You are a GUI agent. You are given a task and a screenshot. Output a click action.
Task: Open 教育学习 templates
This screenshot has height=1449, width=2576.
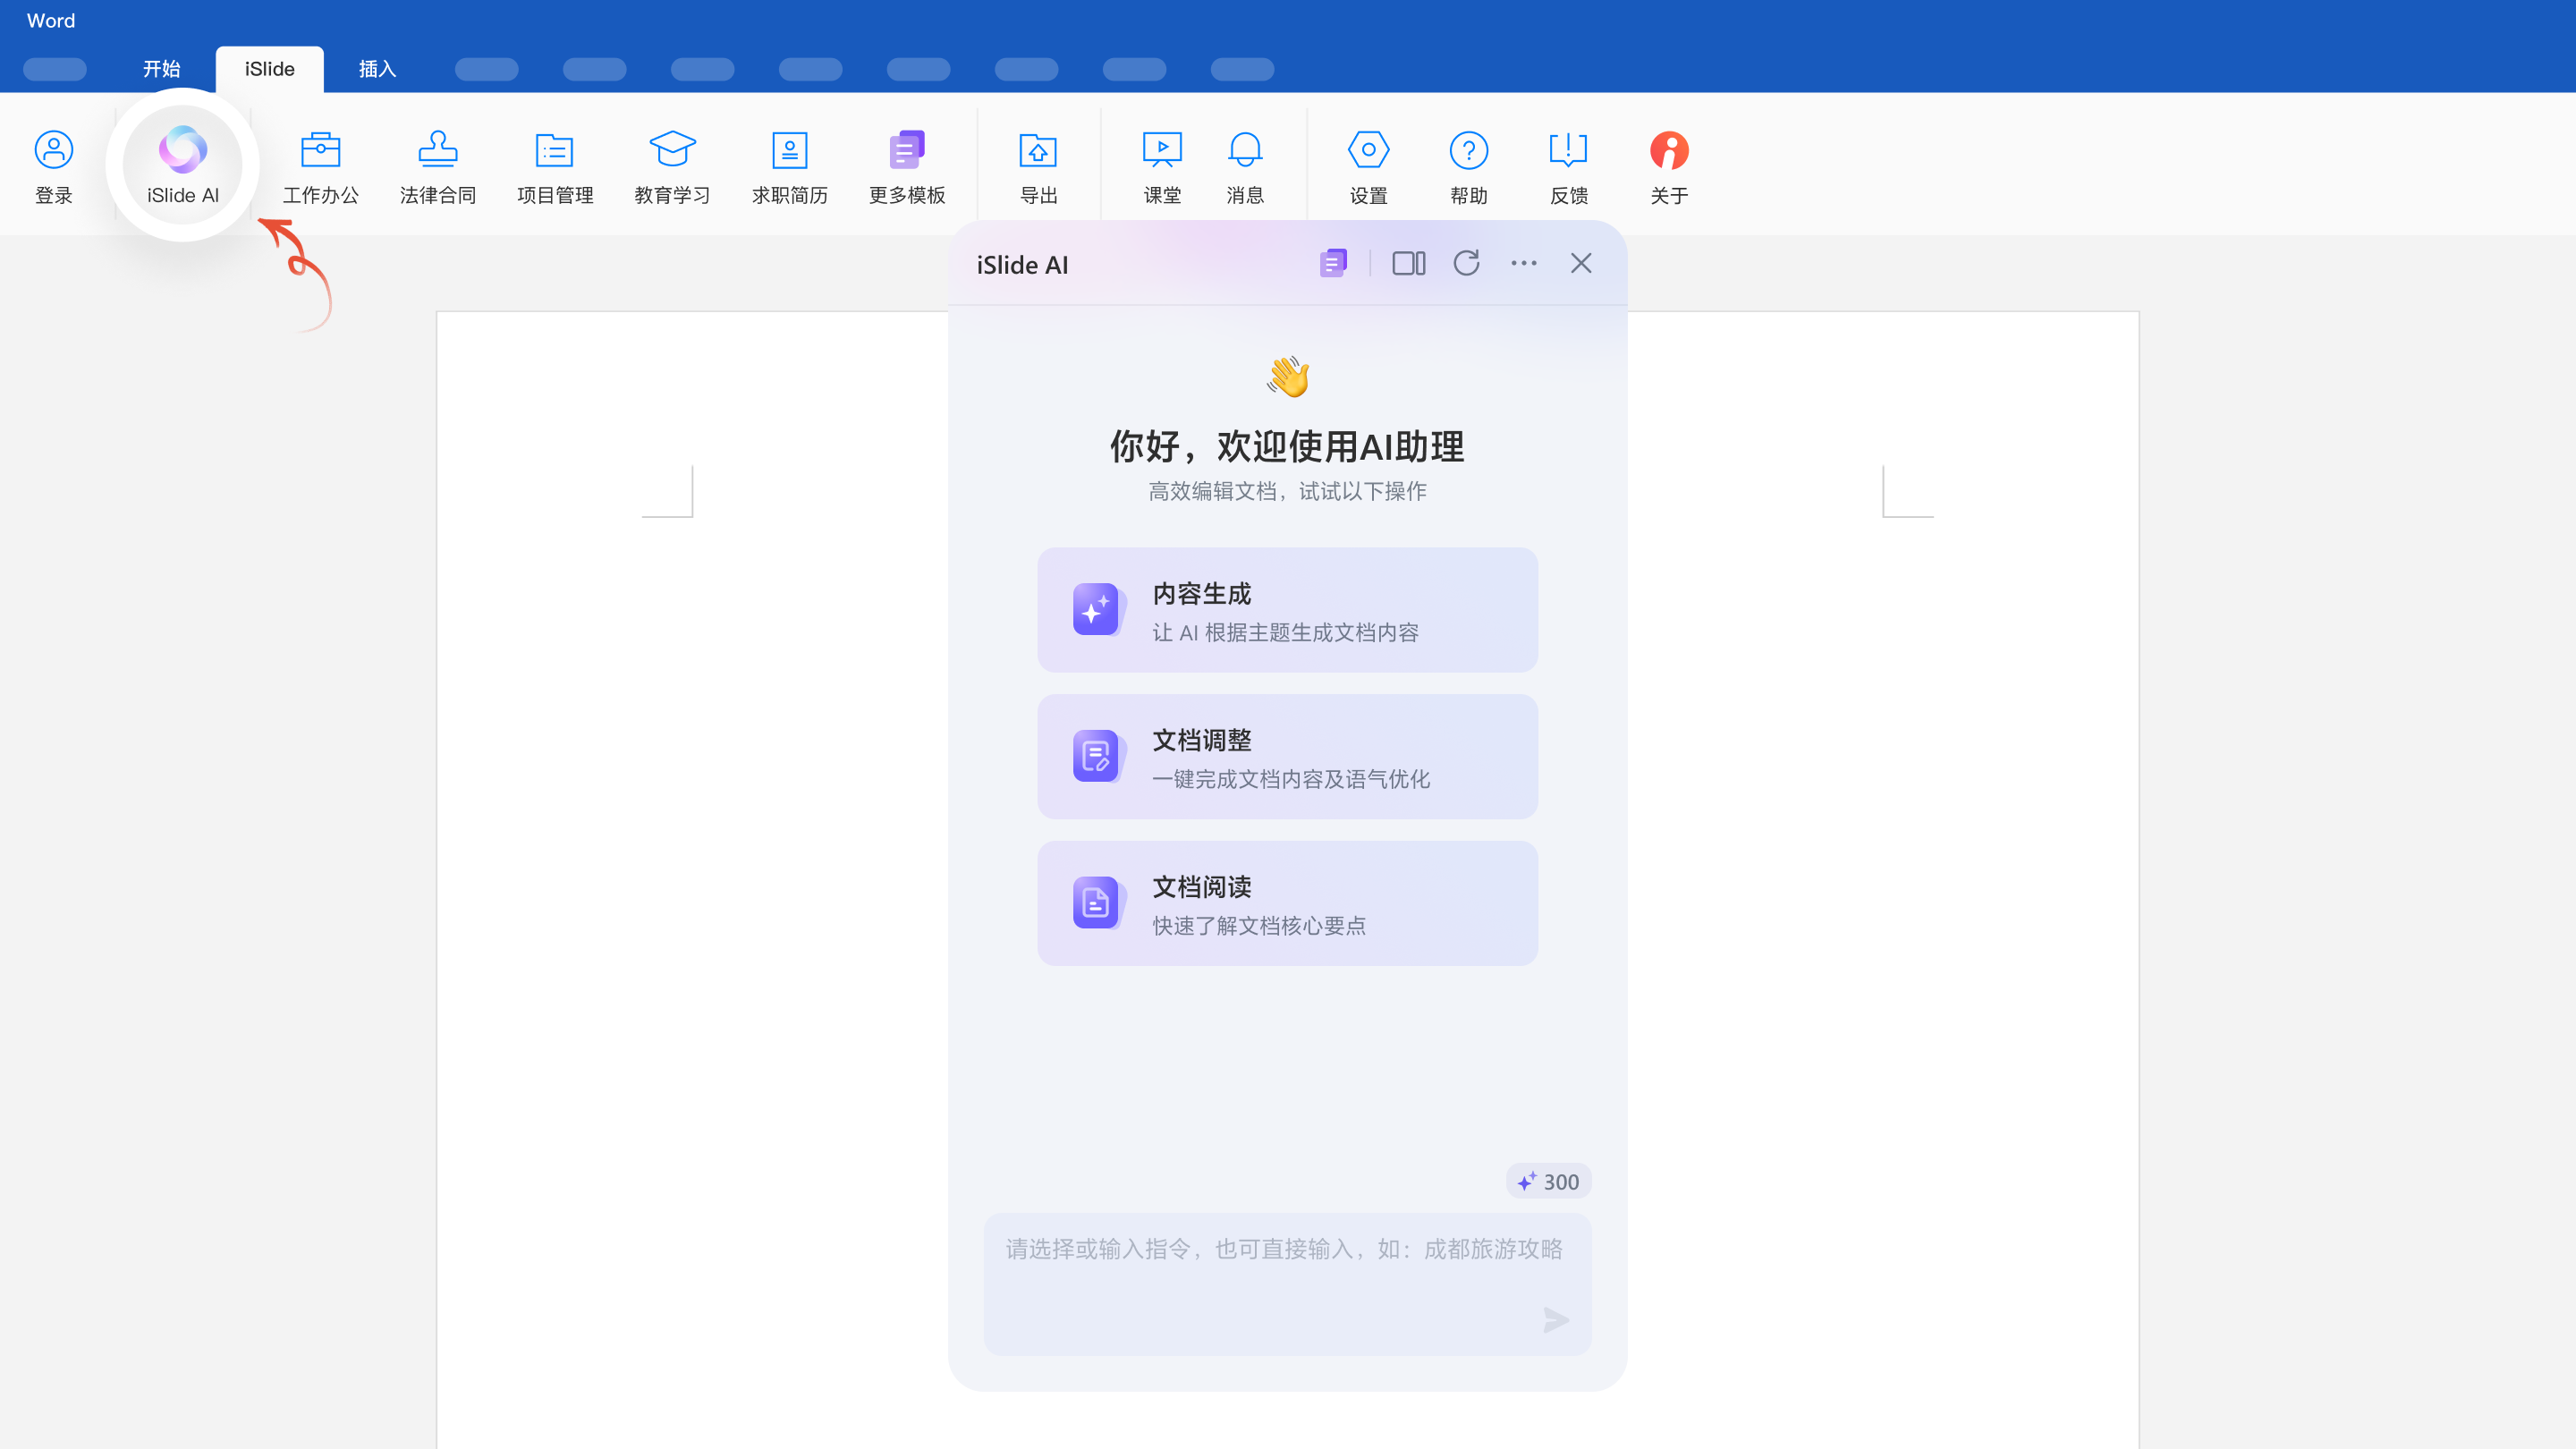point(672,168)
